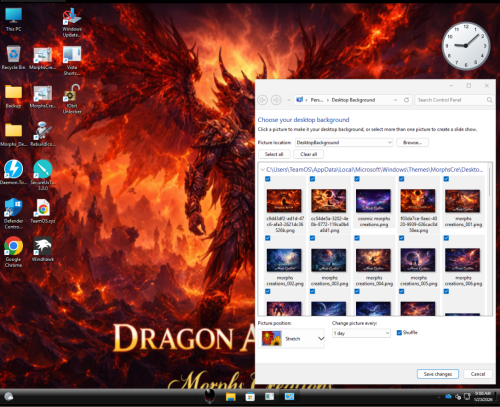Image resolution: width=500 pixels, height=407 pixels.
Task: Uncheck the cc54de5a... png wallpaper checkbox
Action: point(312,179)
